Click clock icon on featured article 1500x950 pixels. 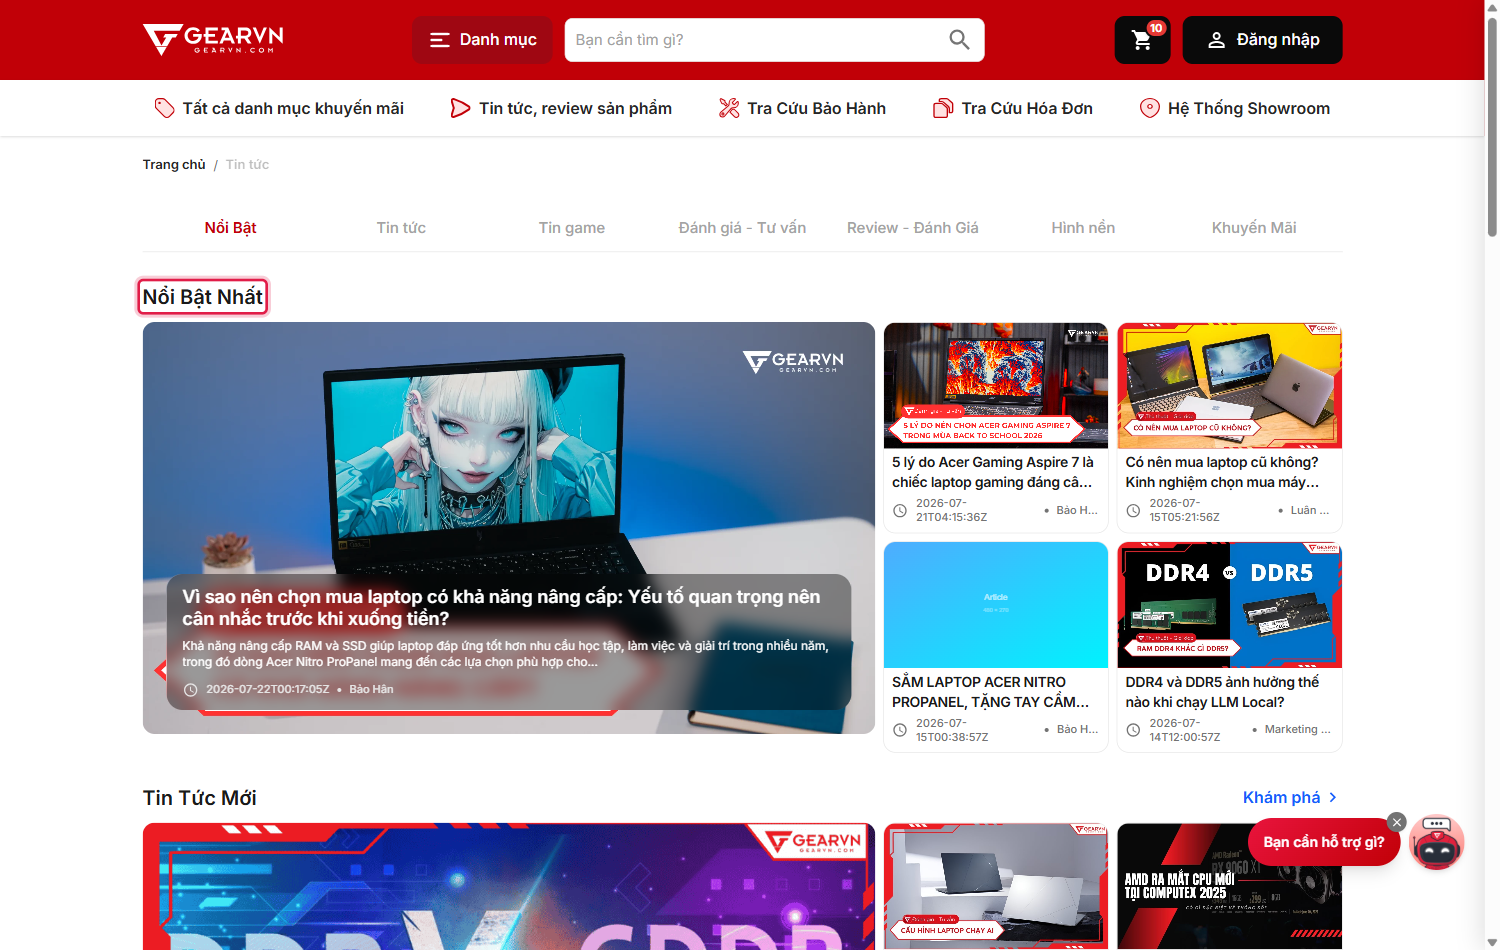[x=191, y=690]
